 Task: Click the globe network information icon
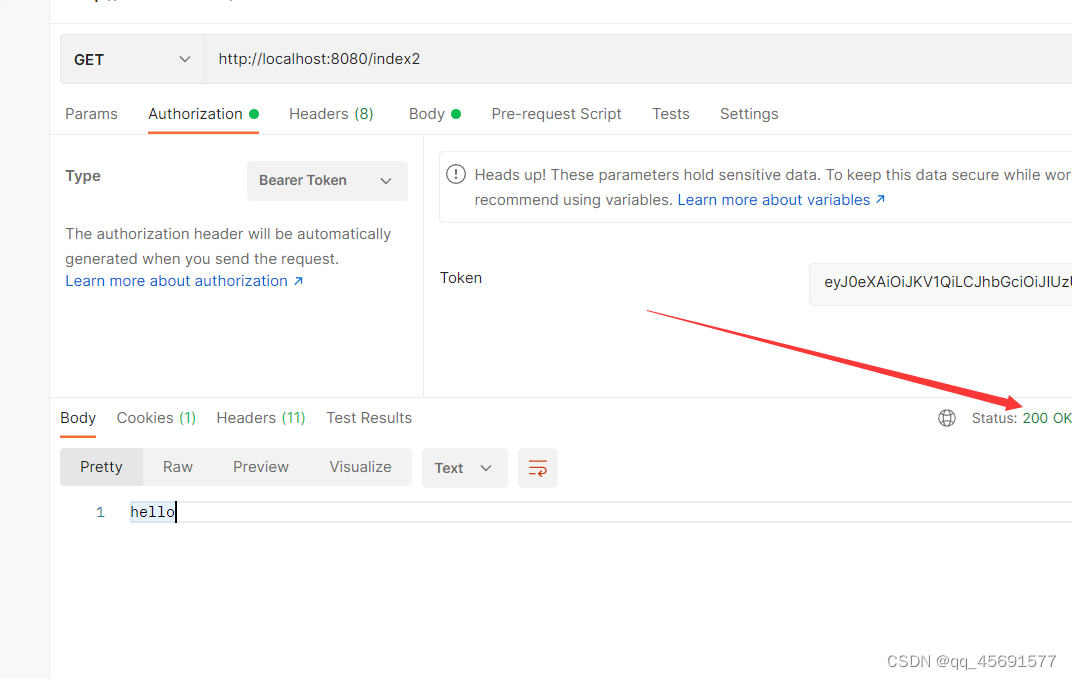[x=947, y=418]
